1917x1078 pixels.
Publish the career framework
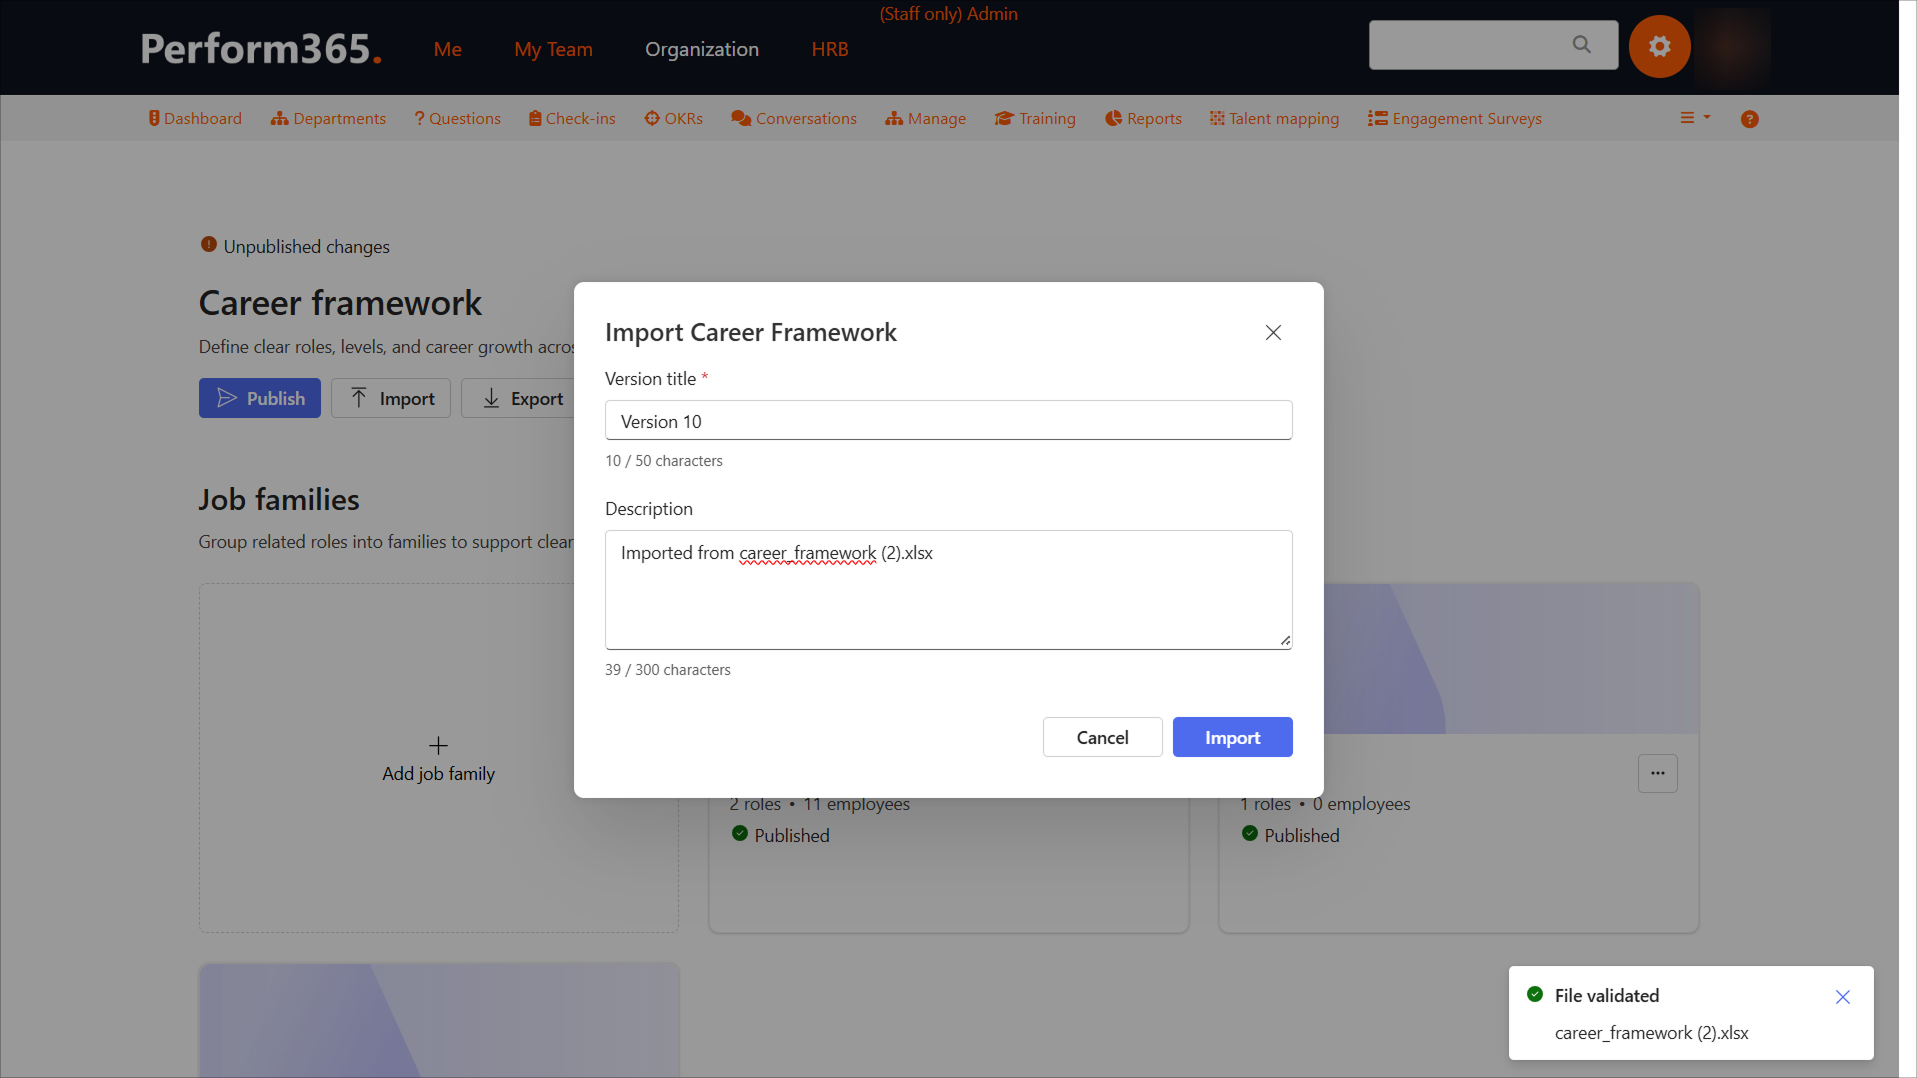click(x=260, y=398)
